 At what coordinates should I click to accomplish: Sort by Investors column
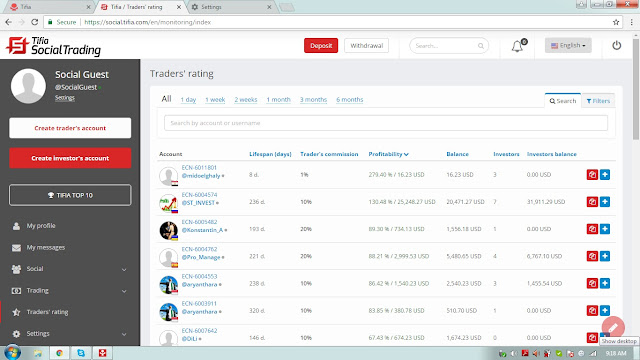506,154
